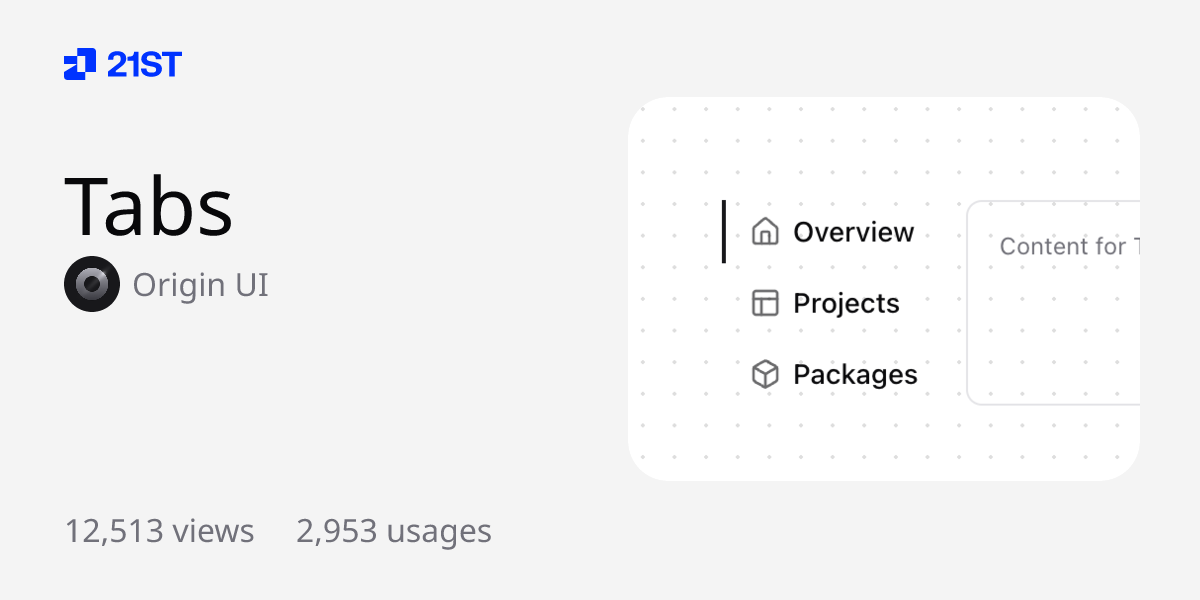Click the Origin UI round avatar
This screenshot has height=600, width=1200.
tap(92, 284)
